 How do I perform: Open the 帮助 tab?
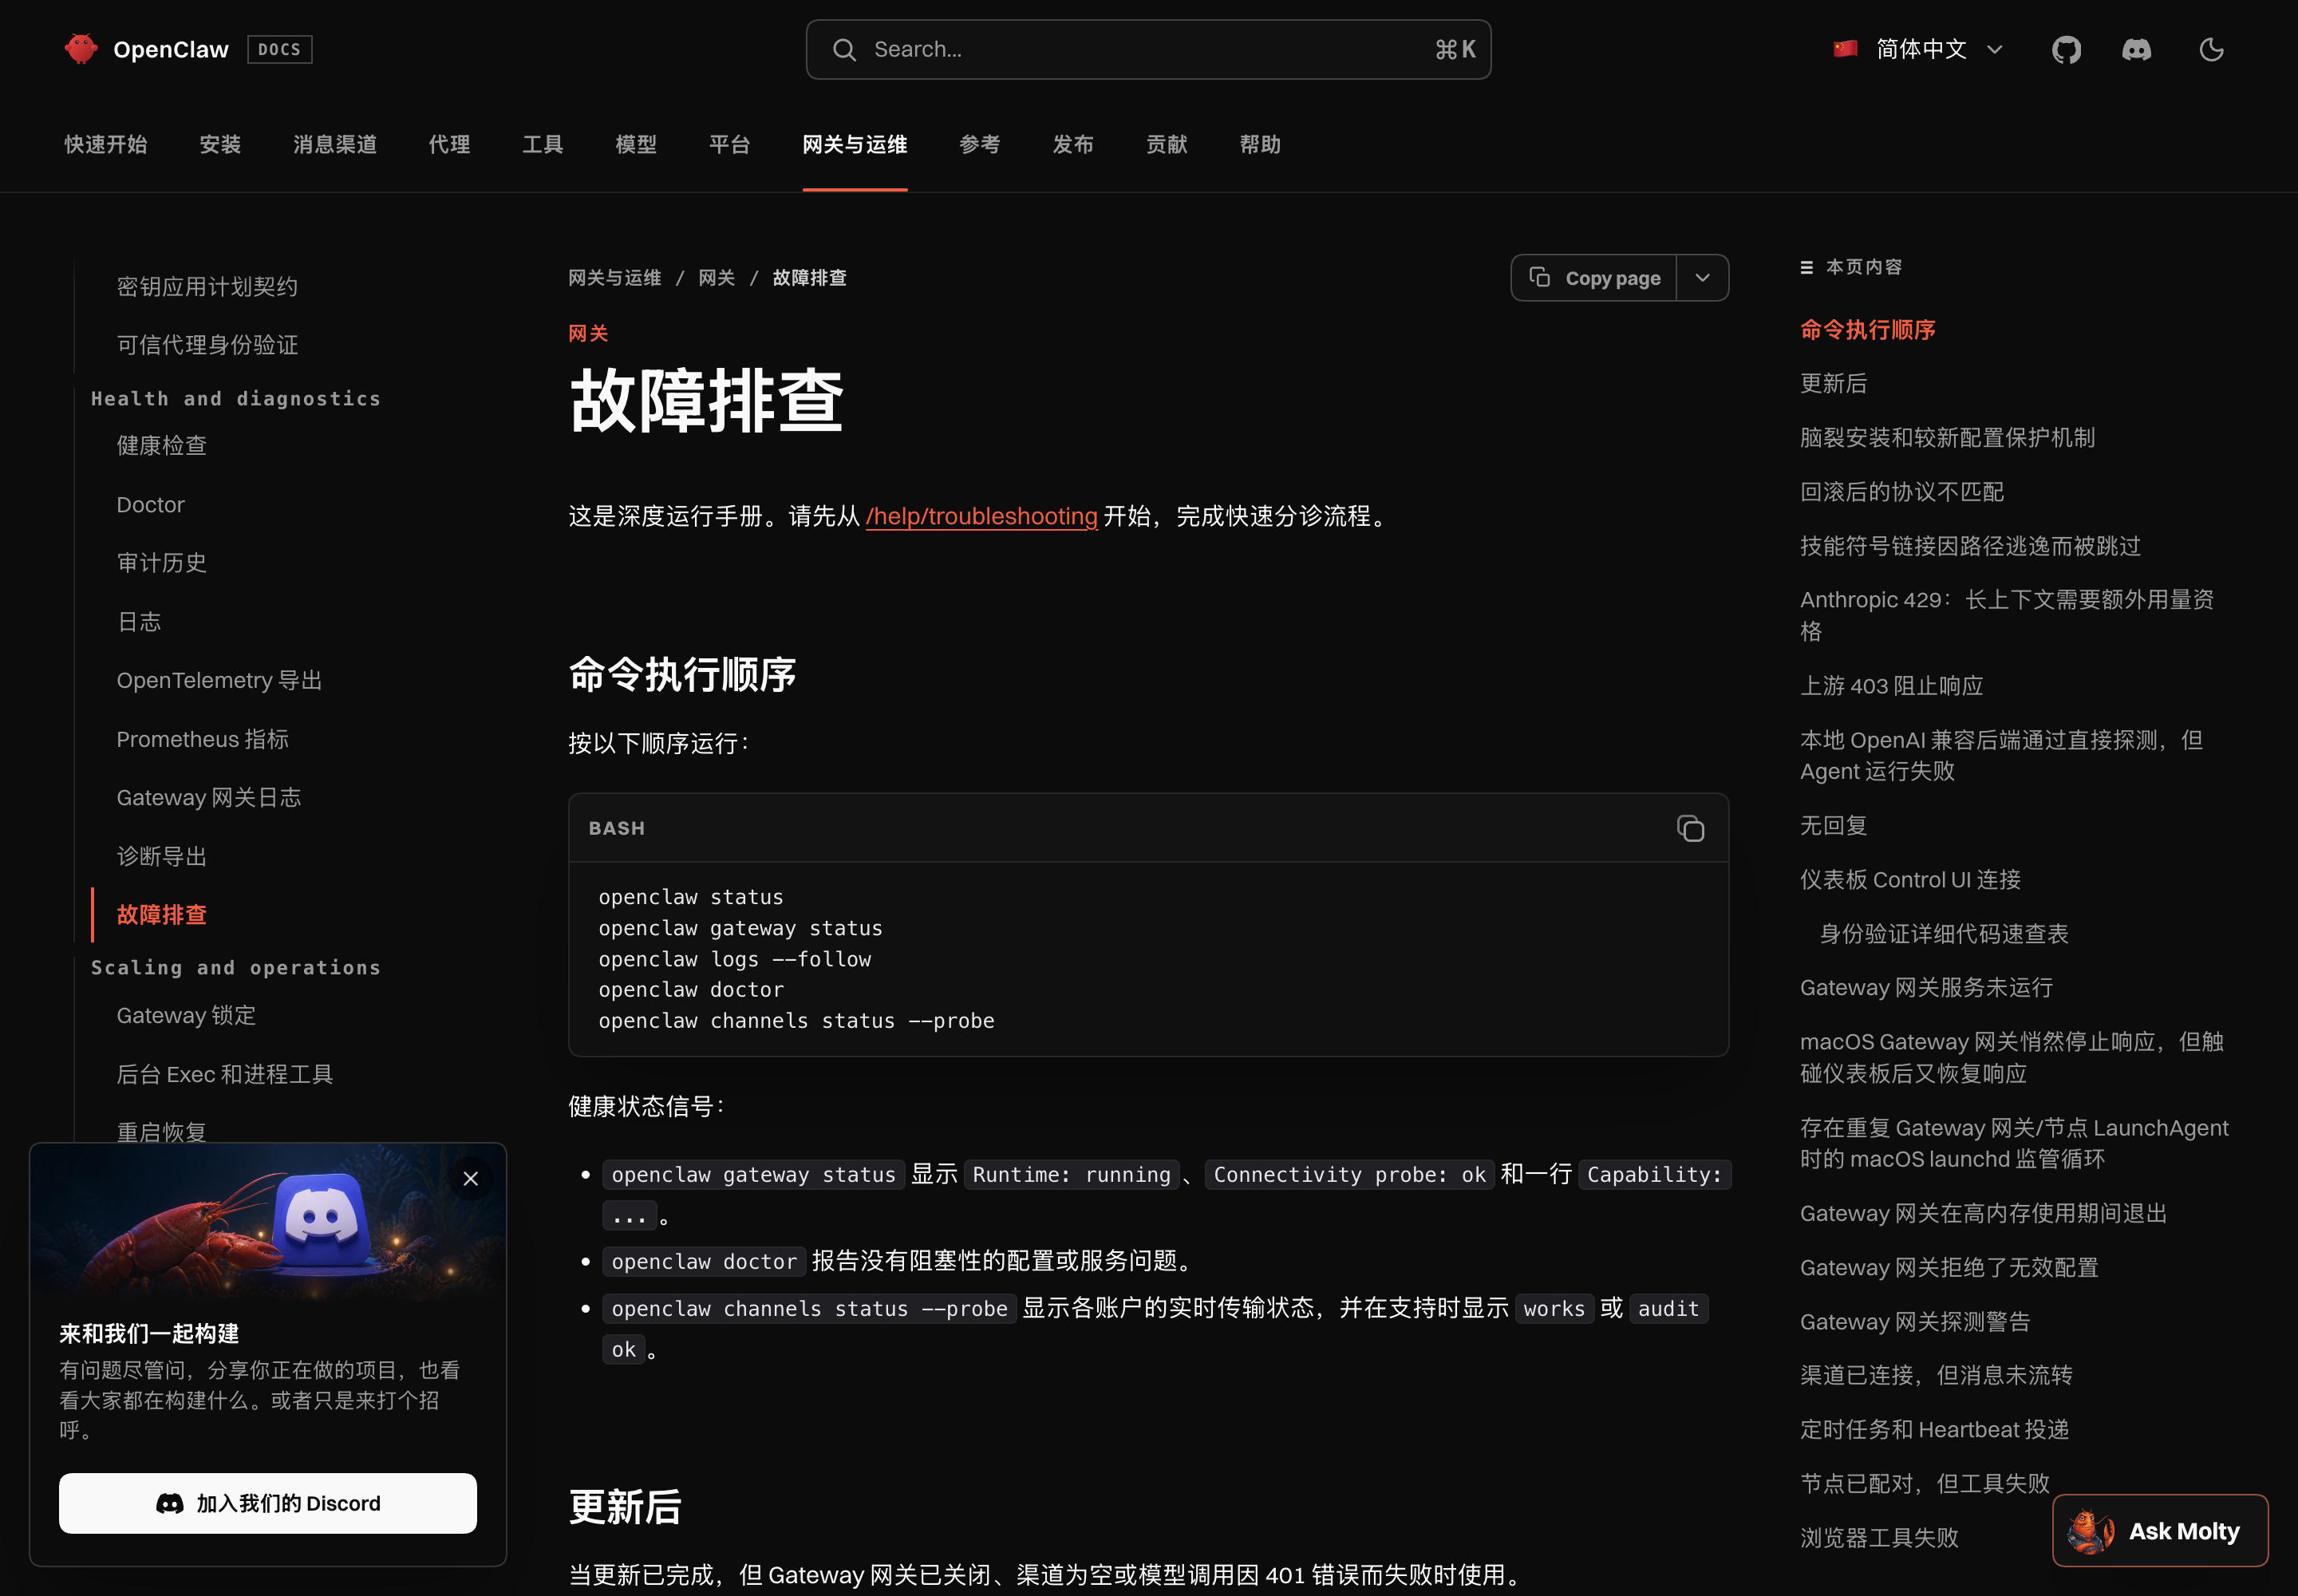click(1260, 145)
